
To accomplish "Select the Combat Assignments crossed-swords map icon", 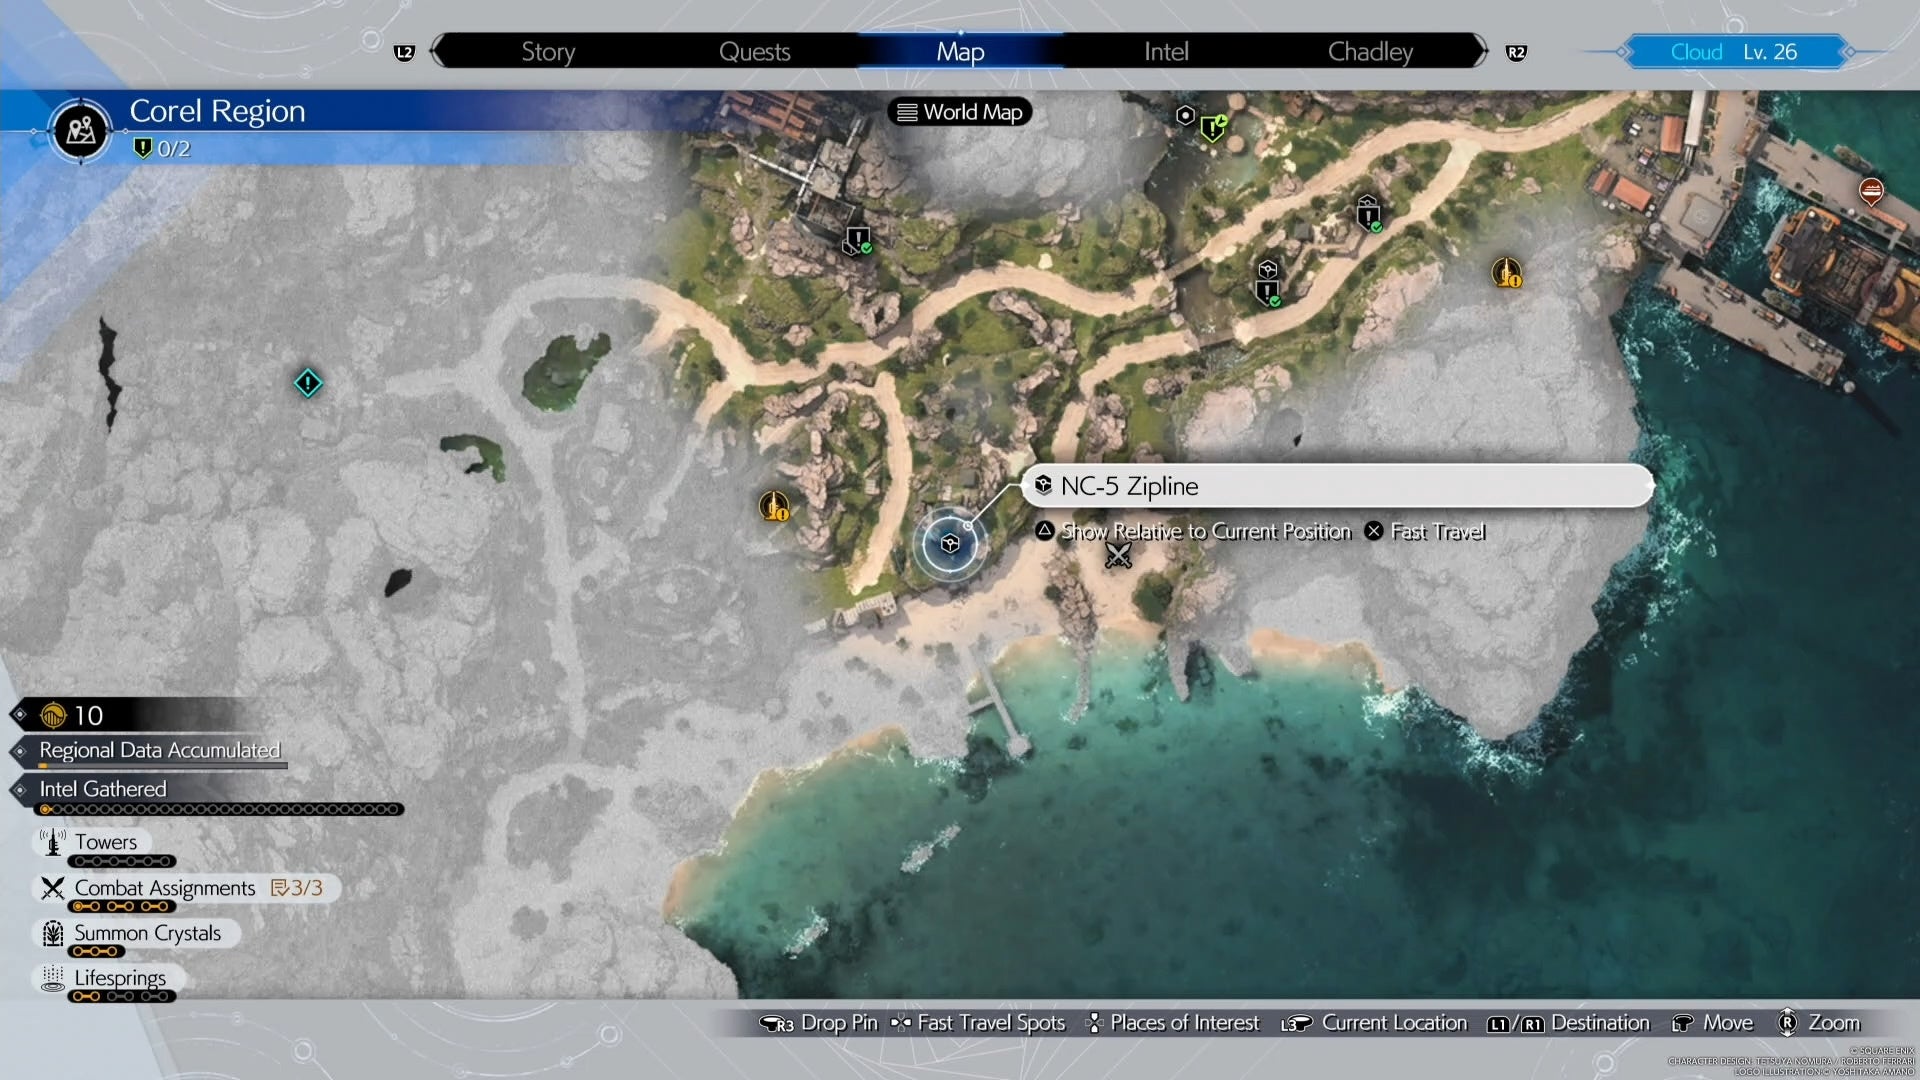I will click(x=1118, y=557).
